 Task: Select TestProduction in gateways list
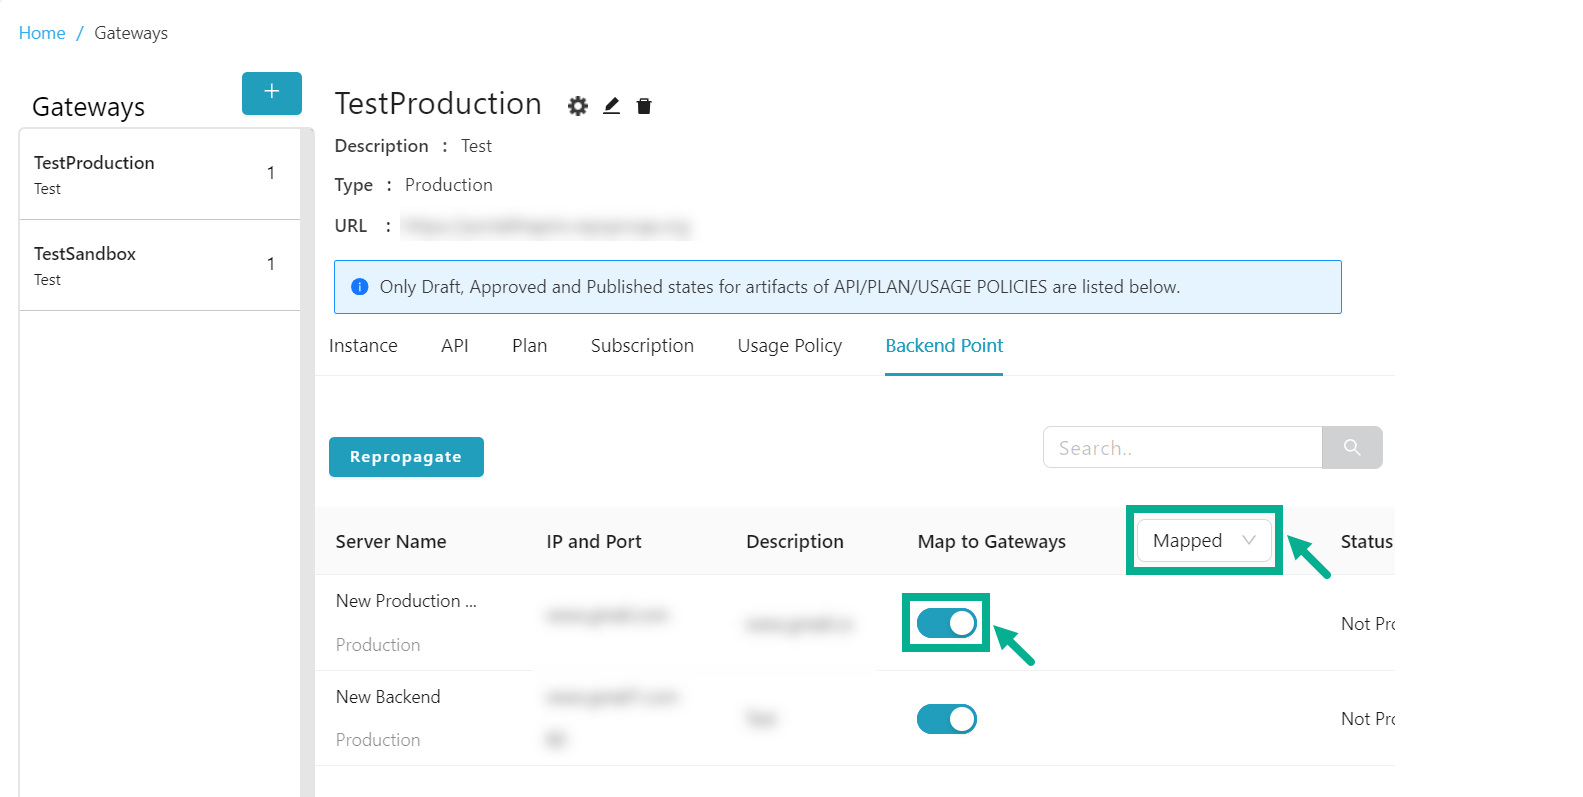point(160,174)
